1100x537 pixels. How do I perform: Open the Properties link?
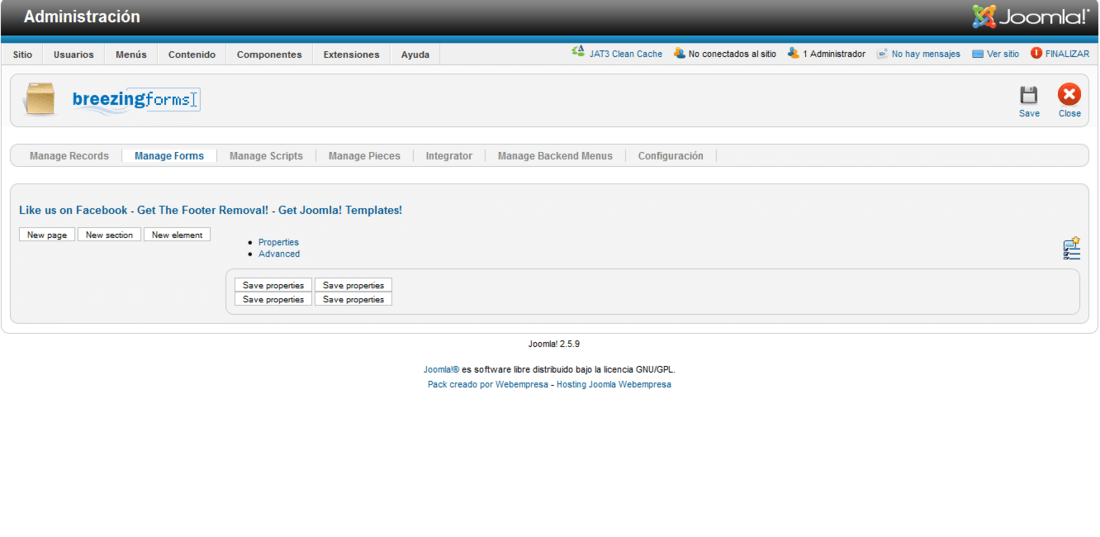click(279, 242)
